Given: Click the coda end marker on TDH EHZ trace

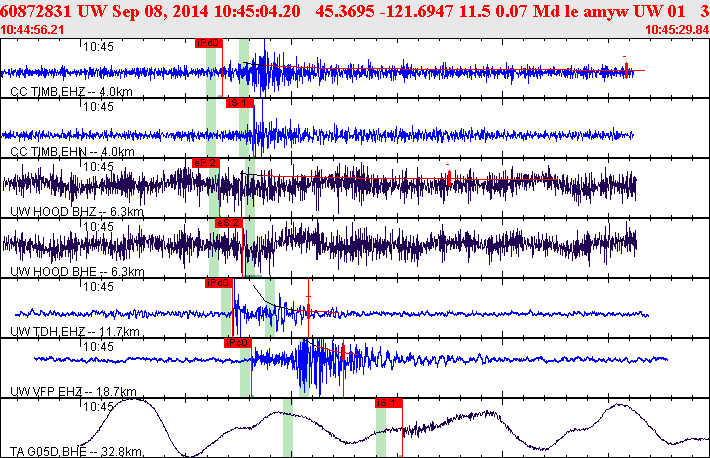Looking at the screenshot, I should [x=308, y=311].
